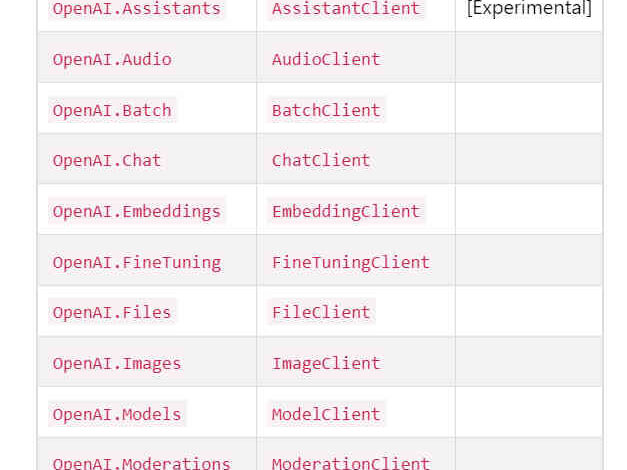This screenshot has width=627, height=470.
Task: Select the ModelClient class name
Action: click(x=326, y=414)
